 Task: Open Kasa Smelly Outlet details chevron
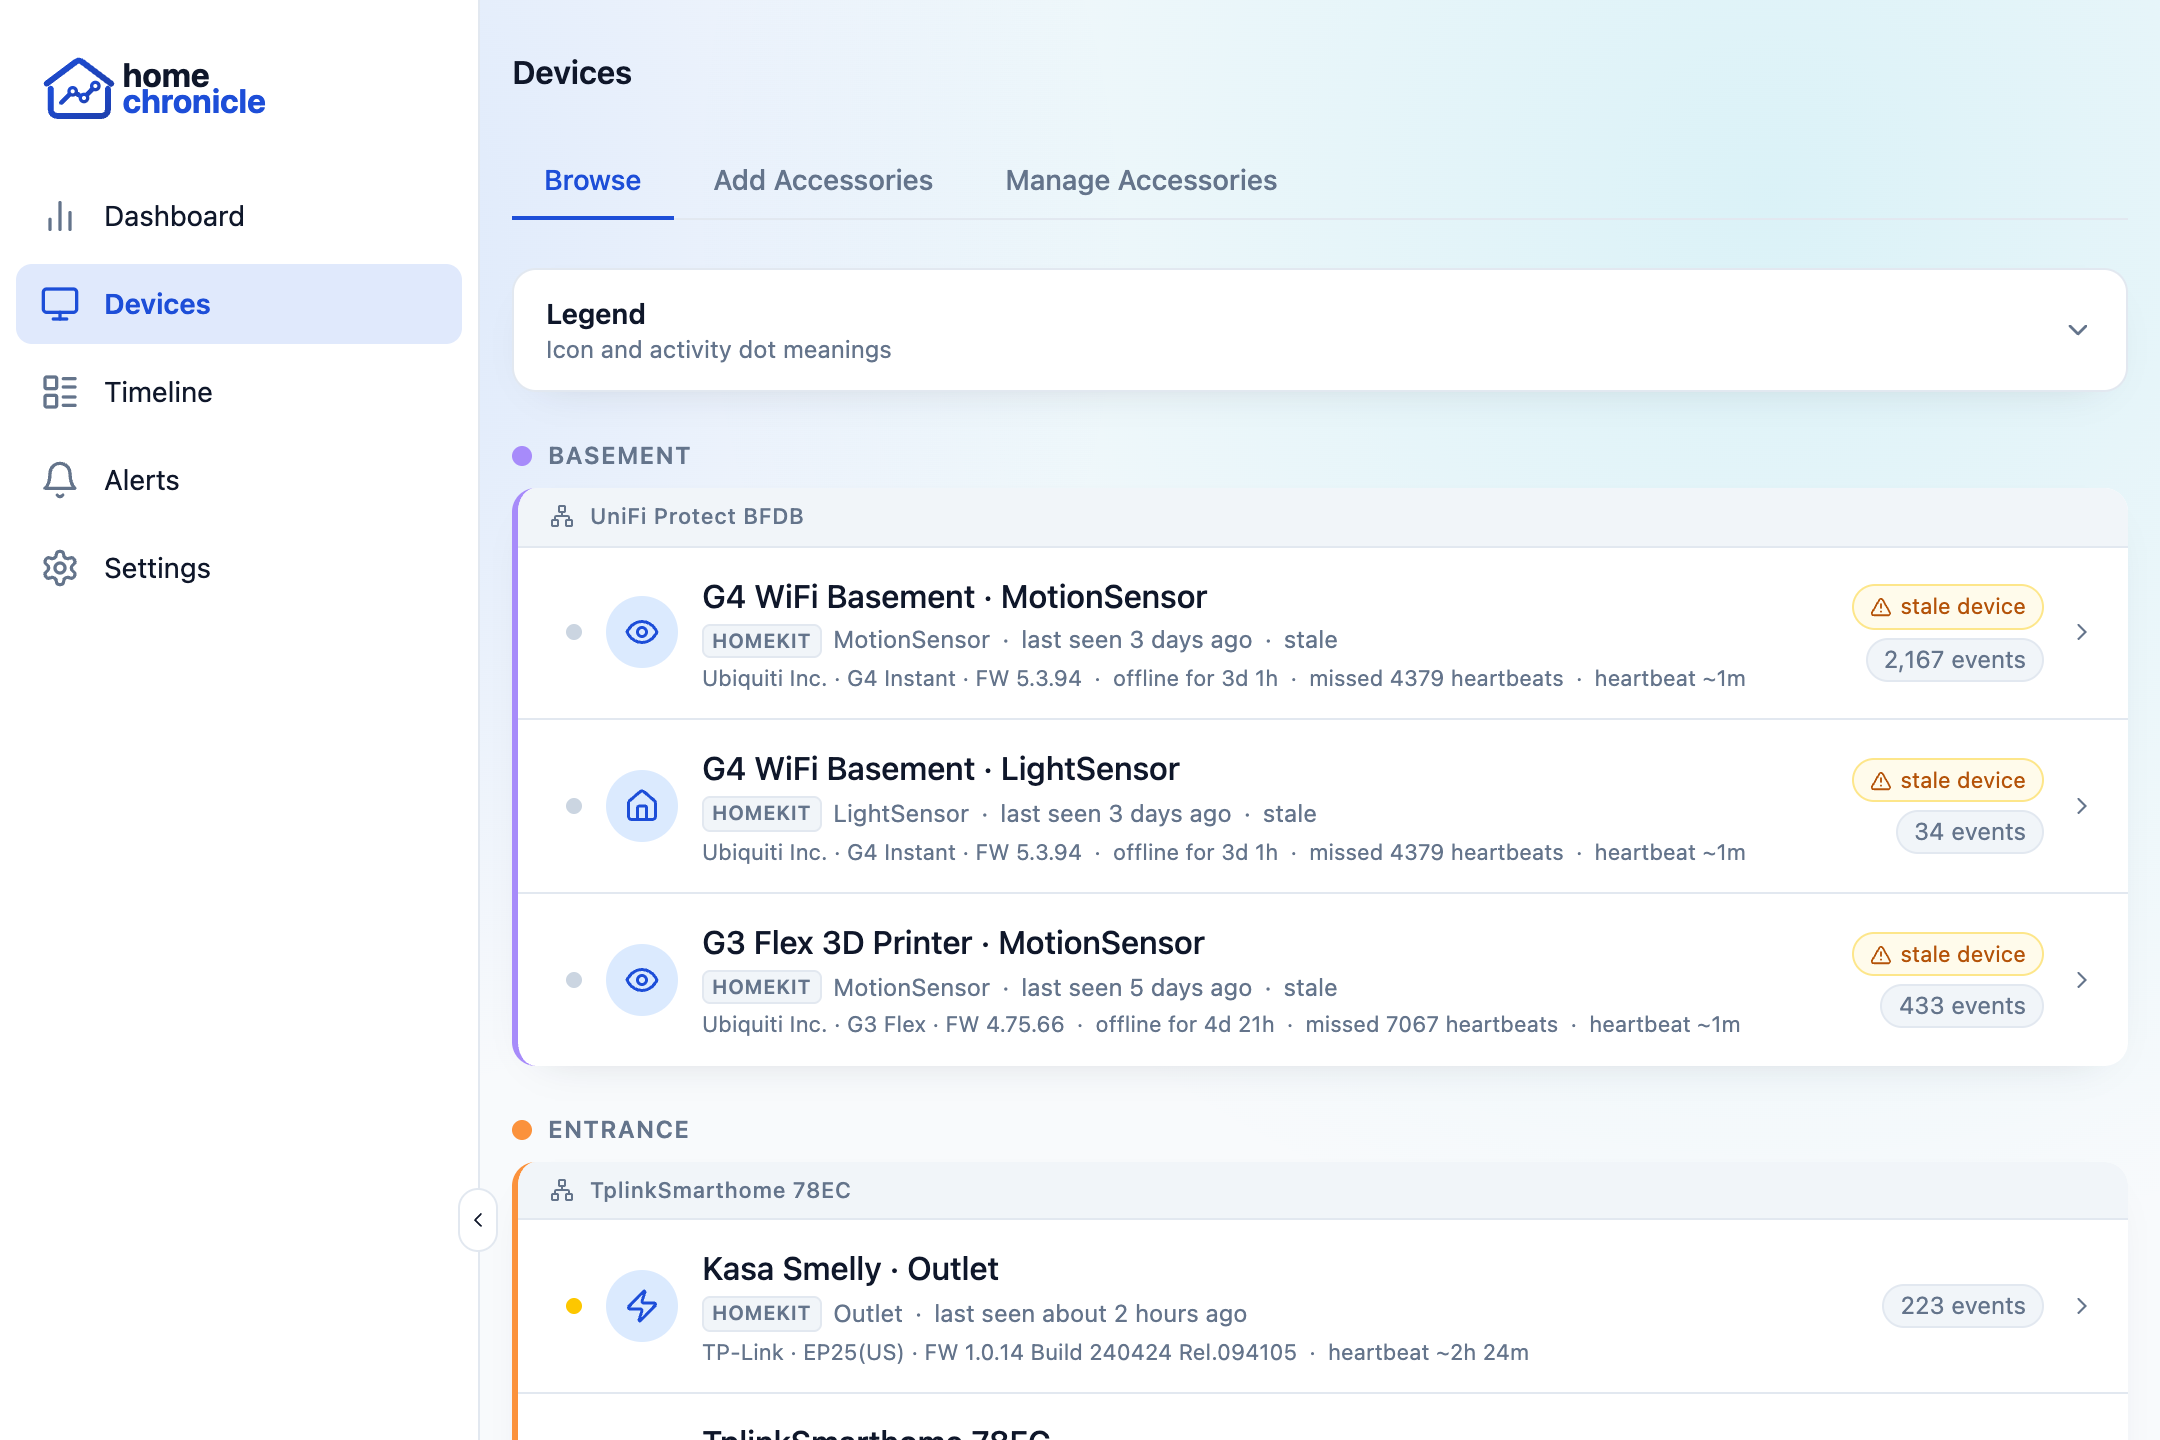2082,1306
